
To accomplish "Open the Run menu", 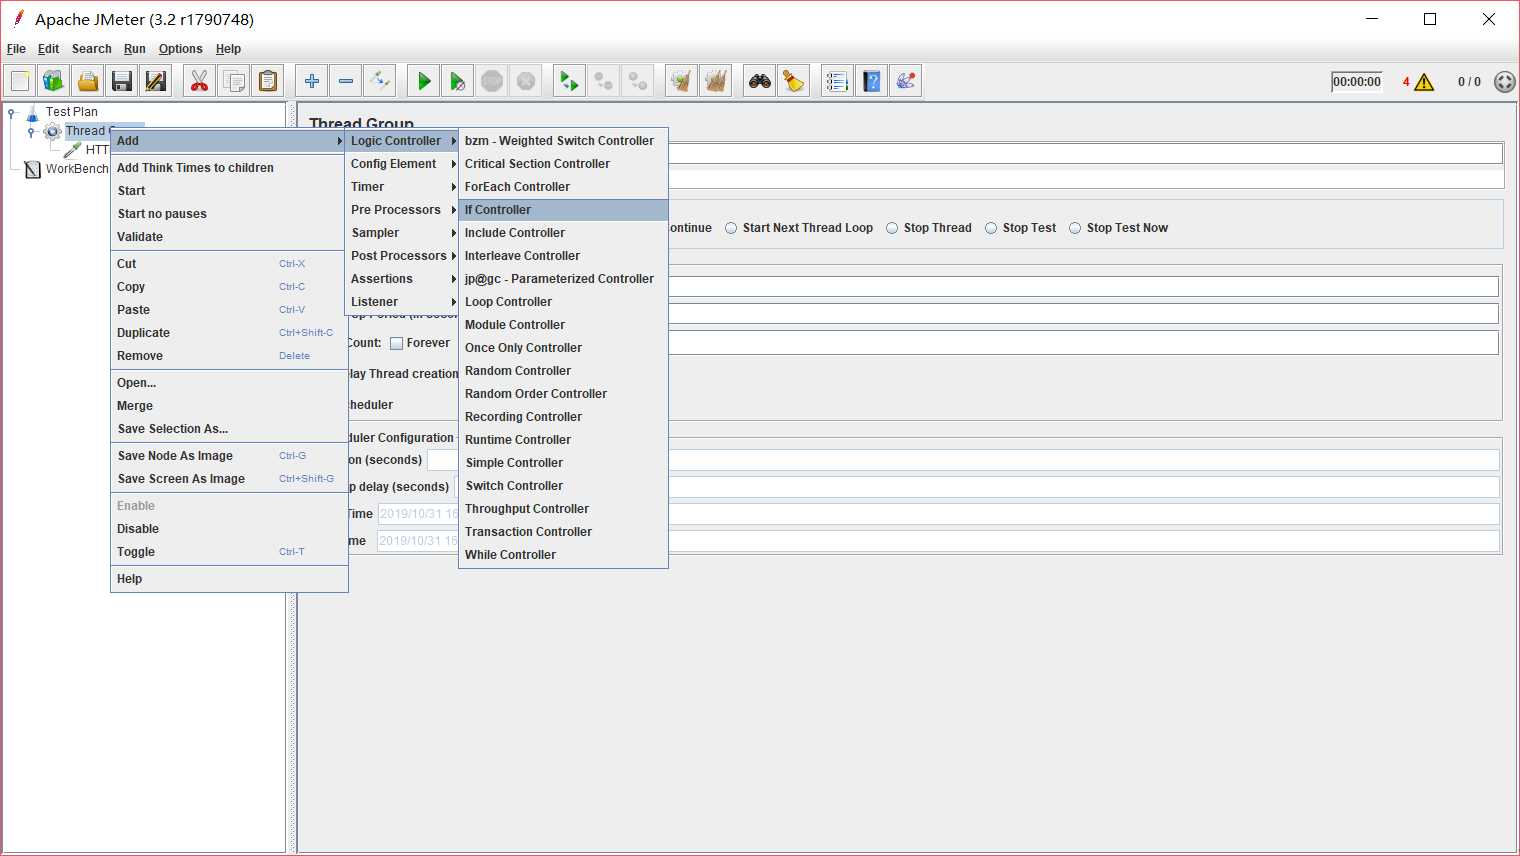I will (135, 49).
